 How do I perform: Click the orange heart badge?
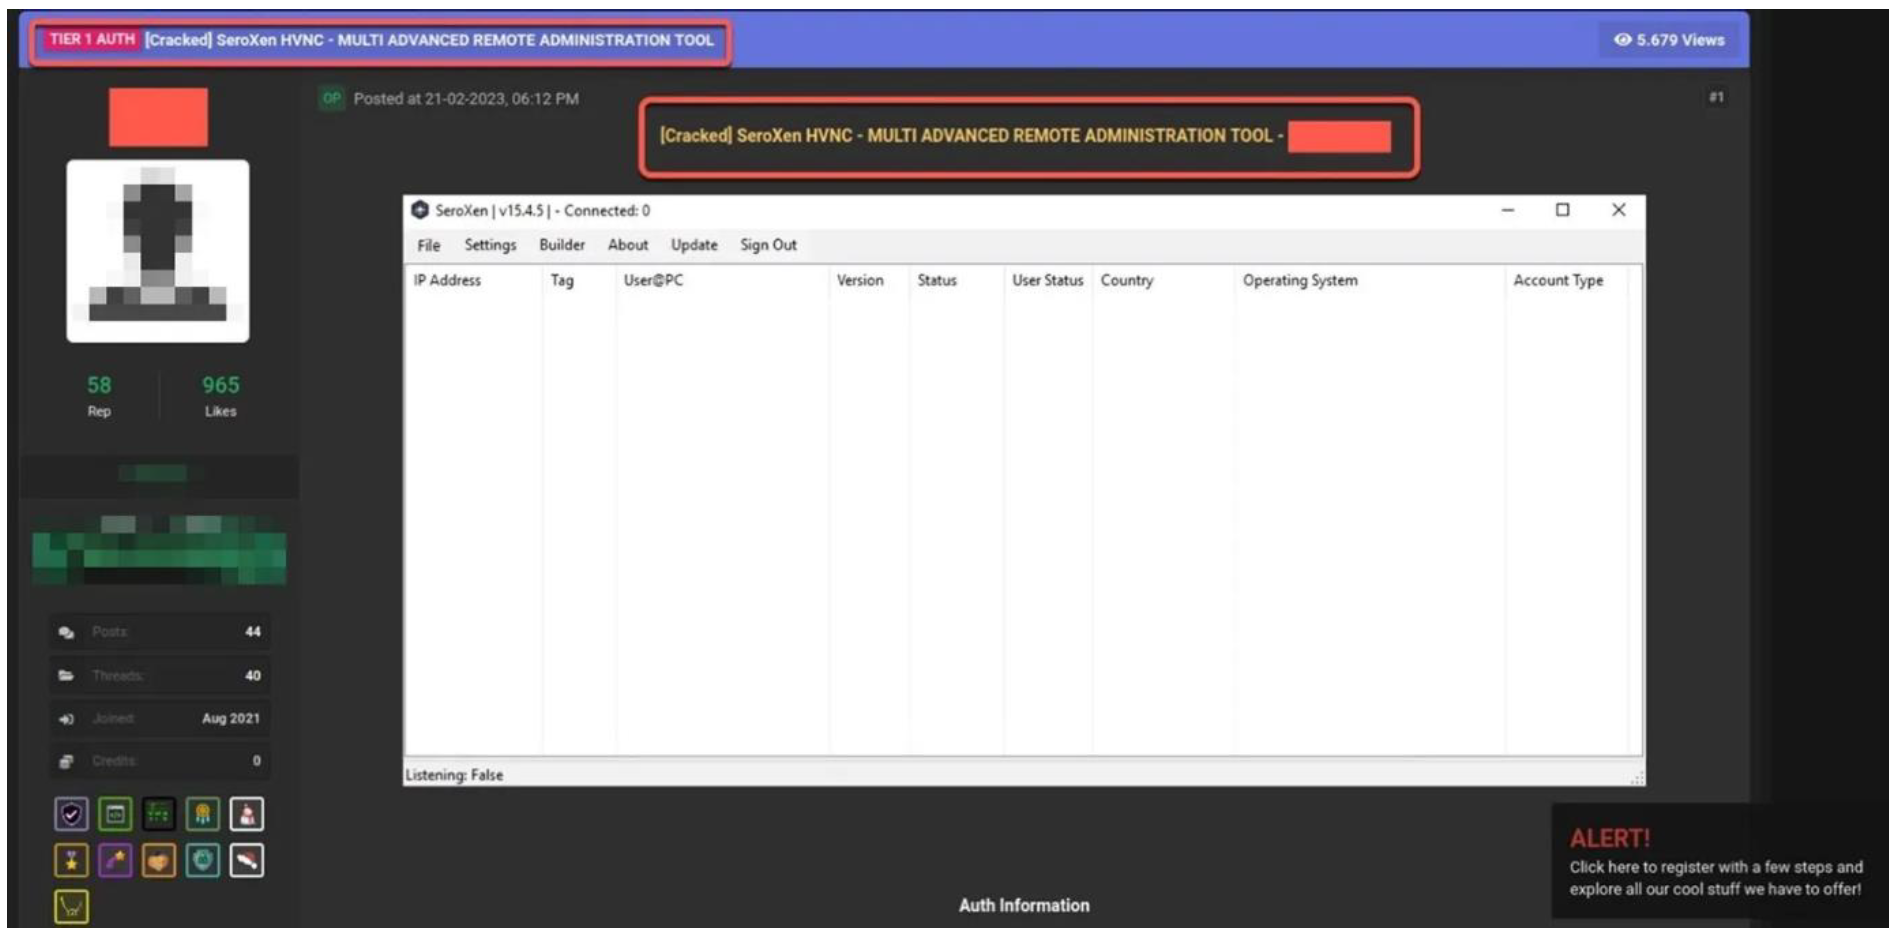pyautogui.click(x=159, y=861)
